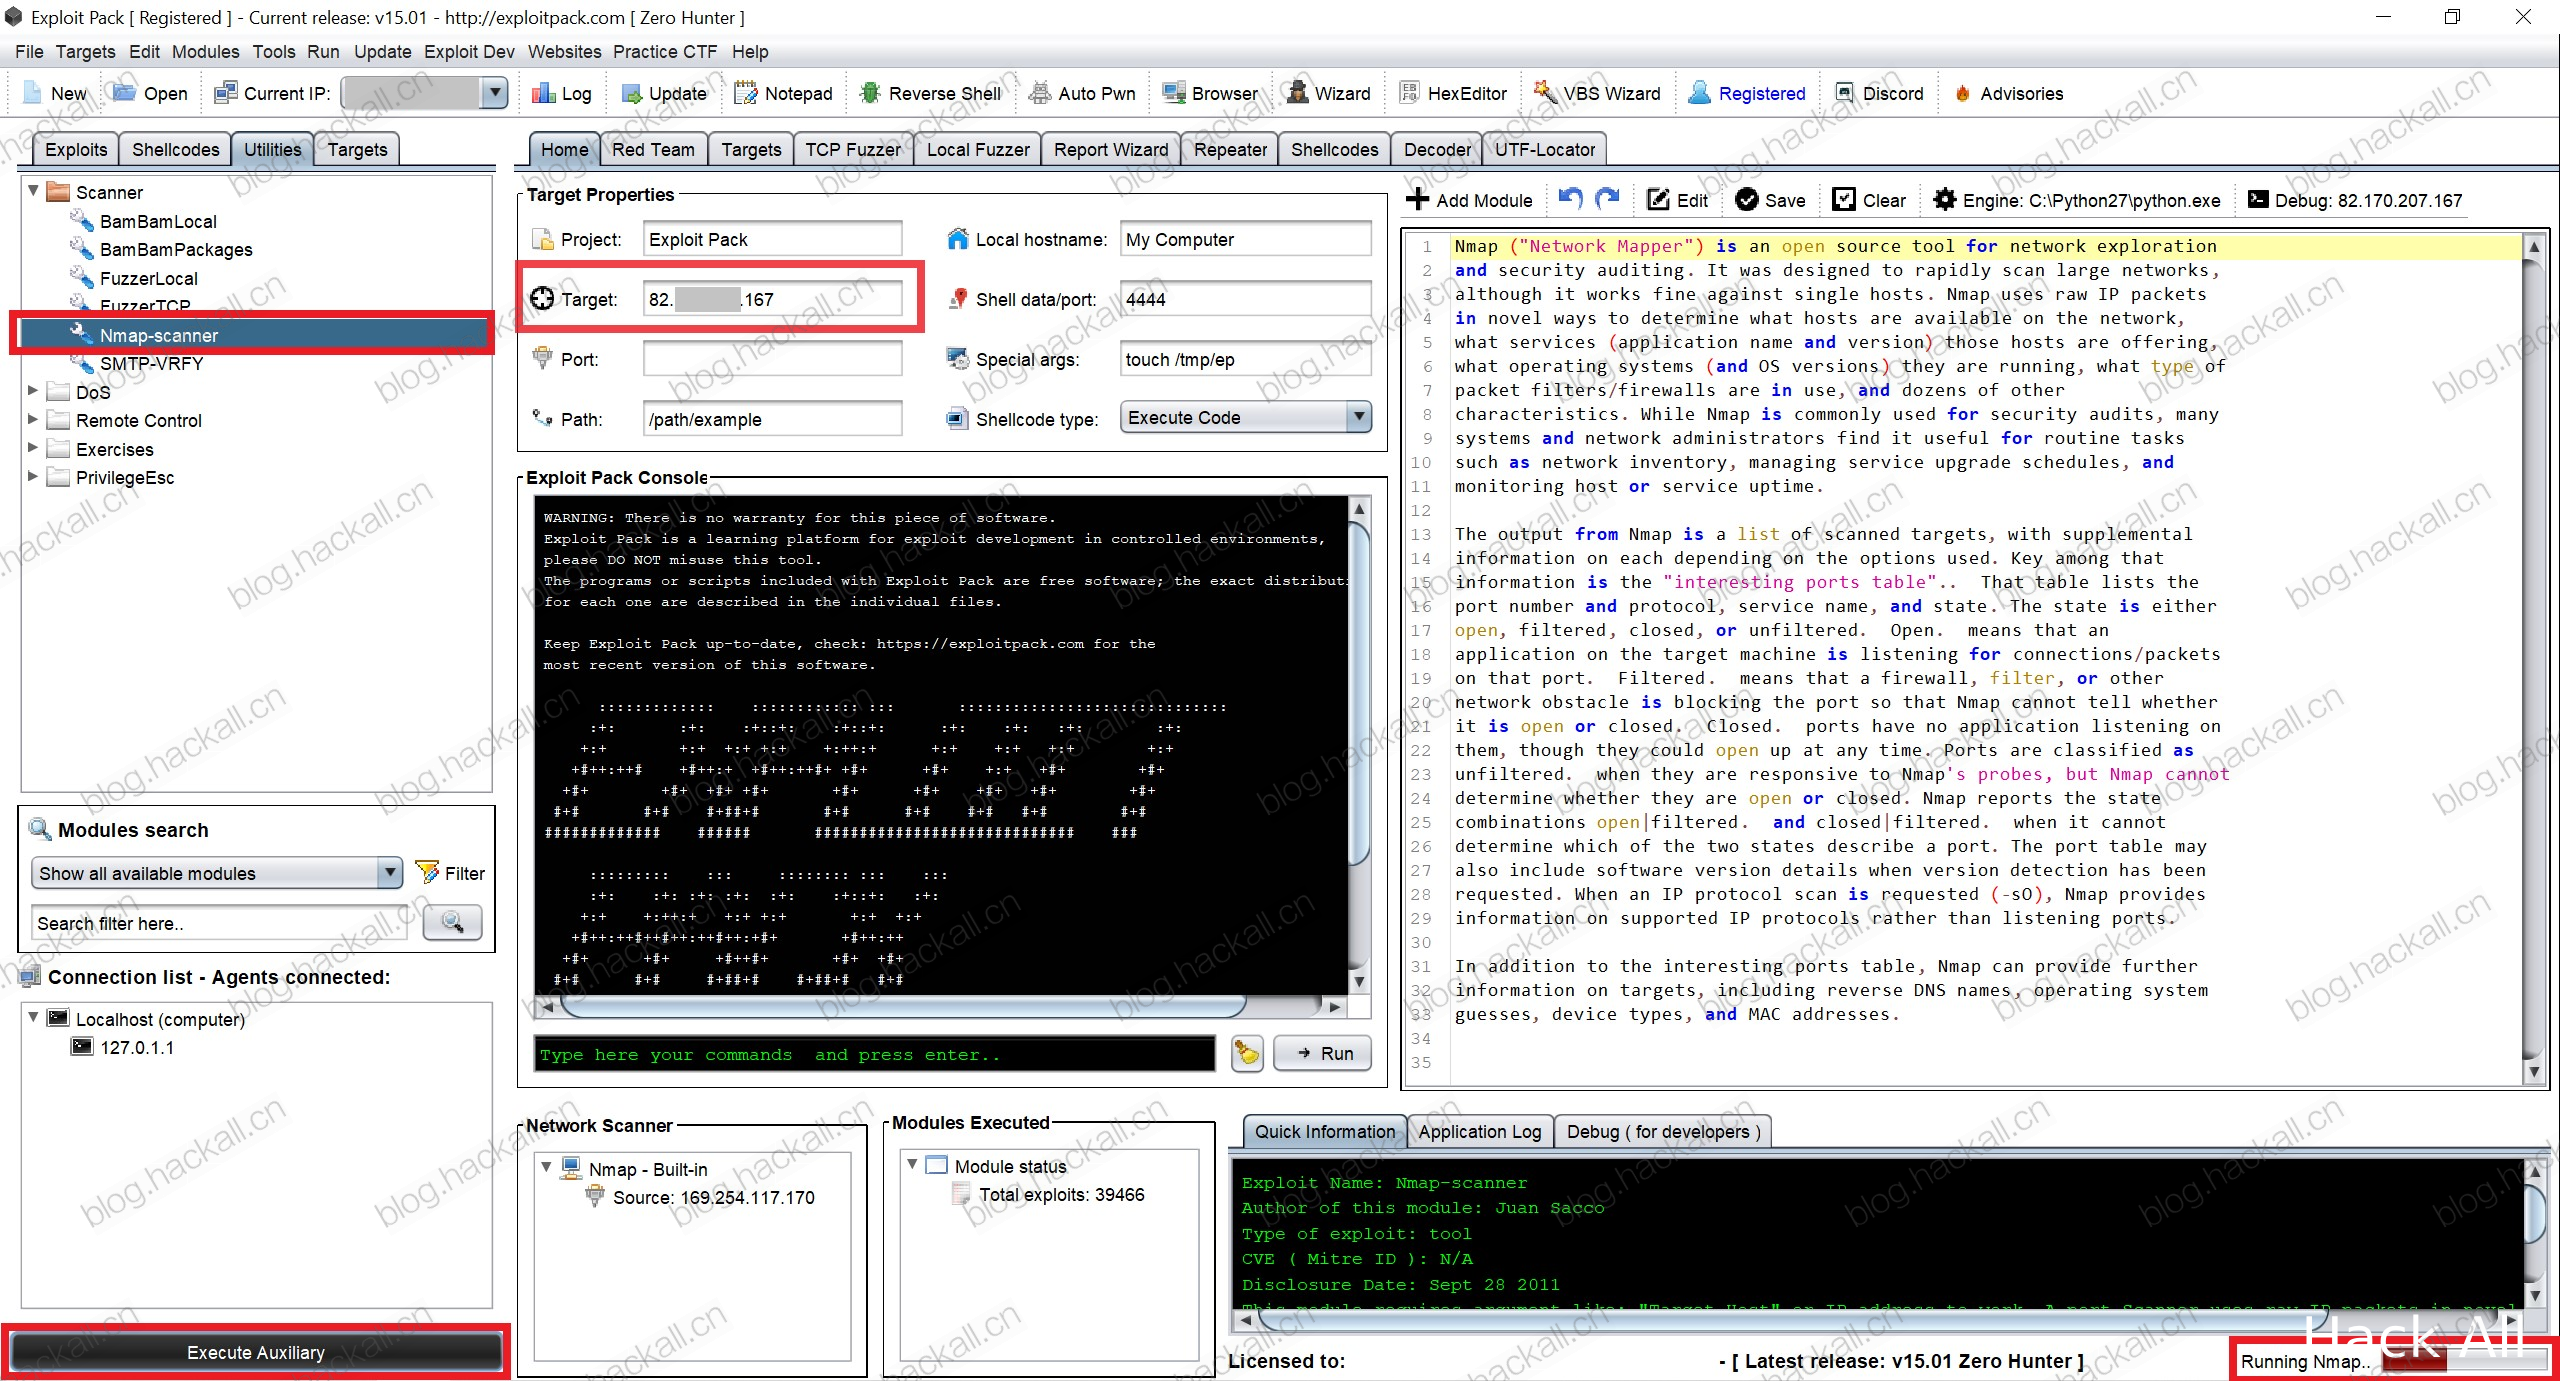The width and height of the screenshot is (2560, 1381).
Task: Click the Target IP input field
Action: (772, 299)
